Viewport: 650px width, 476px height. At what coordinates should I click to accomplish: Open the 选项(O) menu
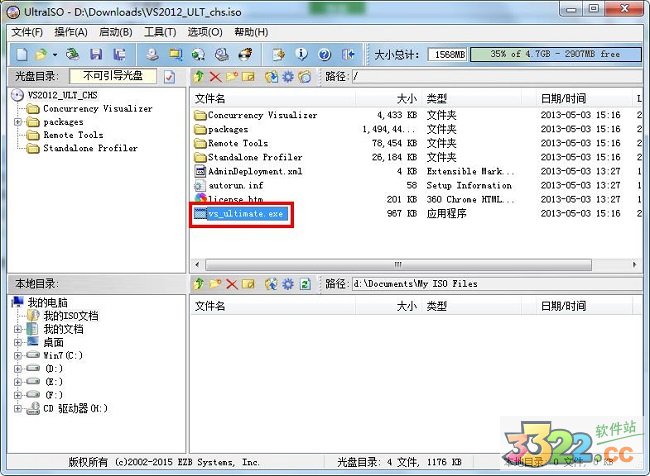click(x=205, y=32)
